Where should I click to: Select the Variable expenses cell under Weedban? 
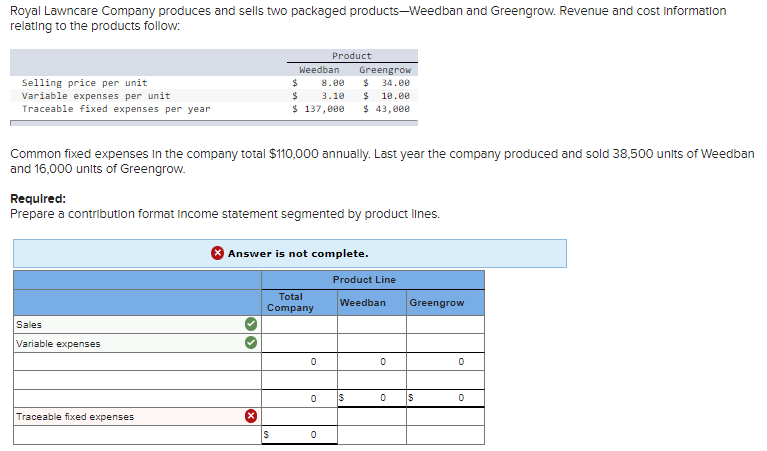pyautogui.click(x=372, y=343)
